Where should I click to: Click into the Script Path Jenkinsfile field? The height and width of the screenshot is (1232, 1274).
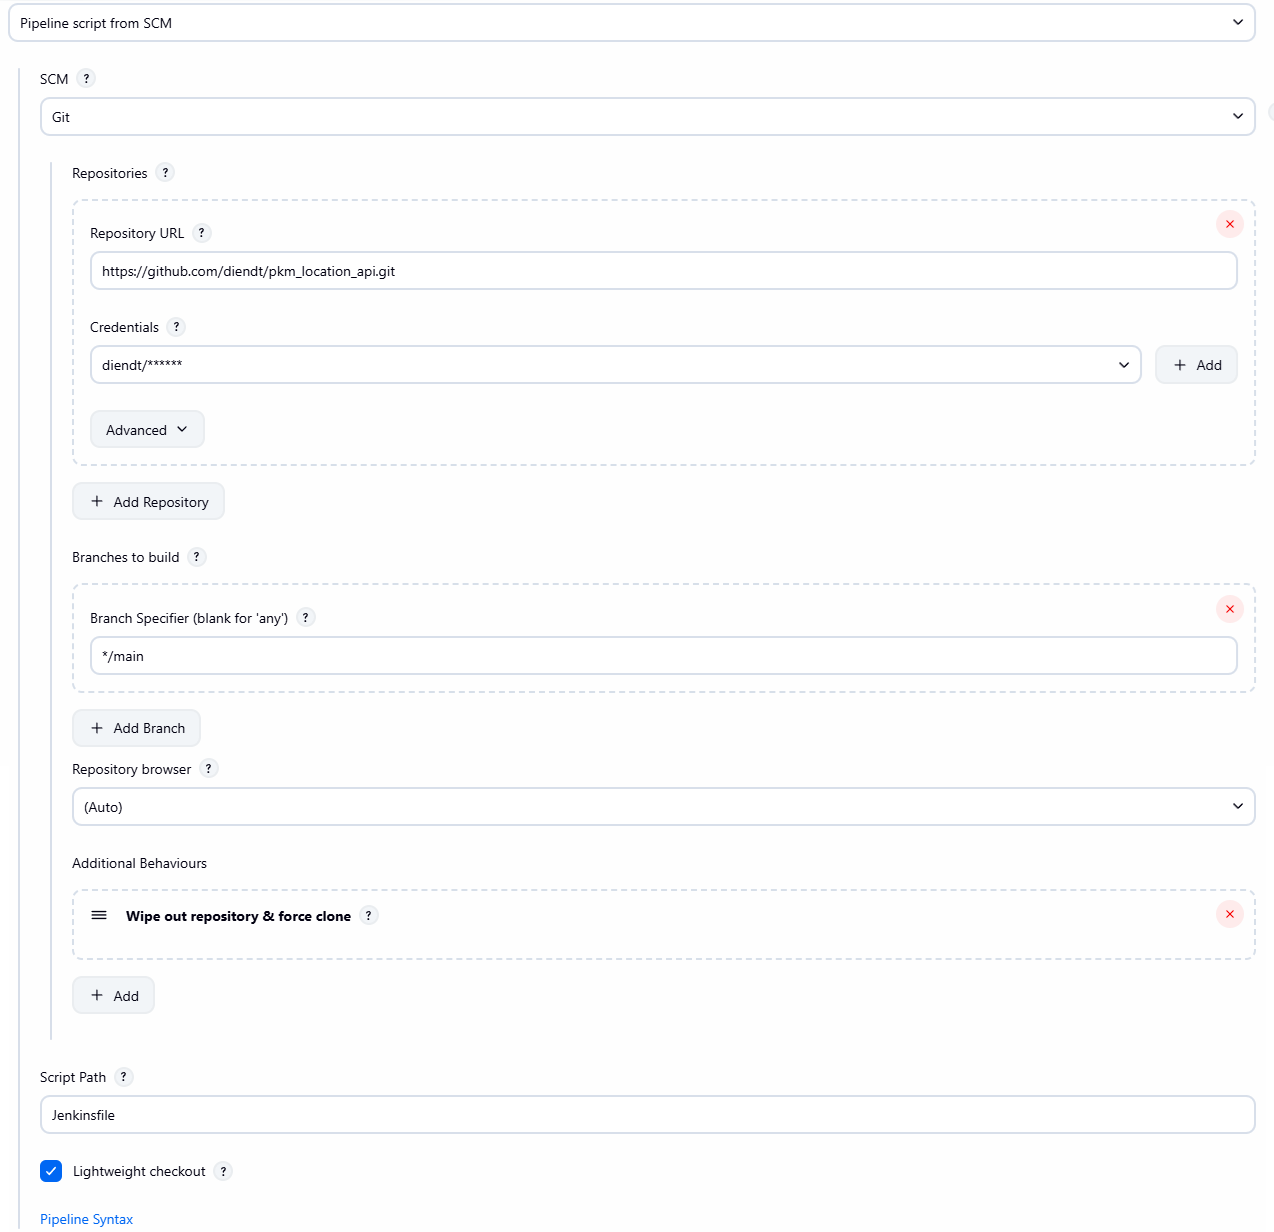click(x=647, y=1115)
